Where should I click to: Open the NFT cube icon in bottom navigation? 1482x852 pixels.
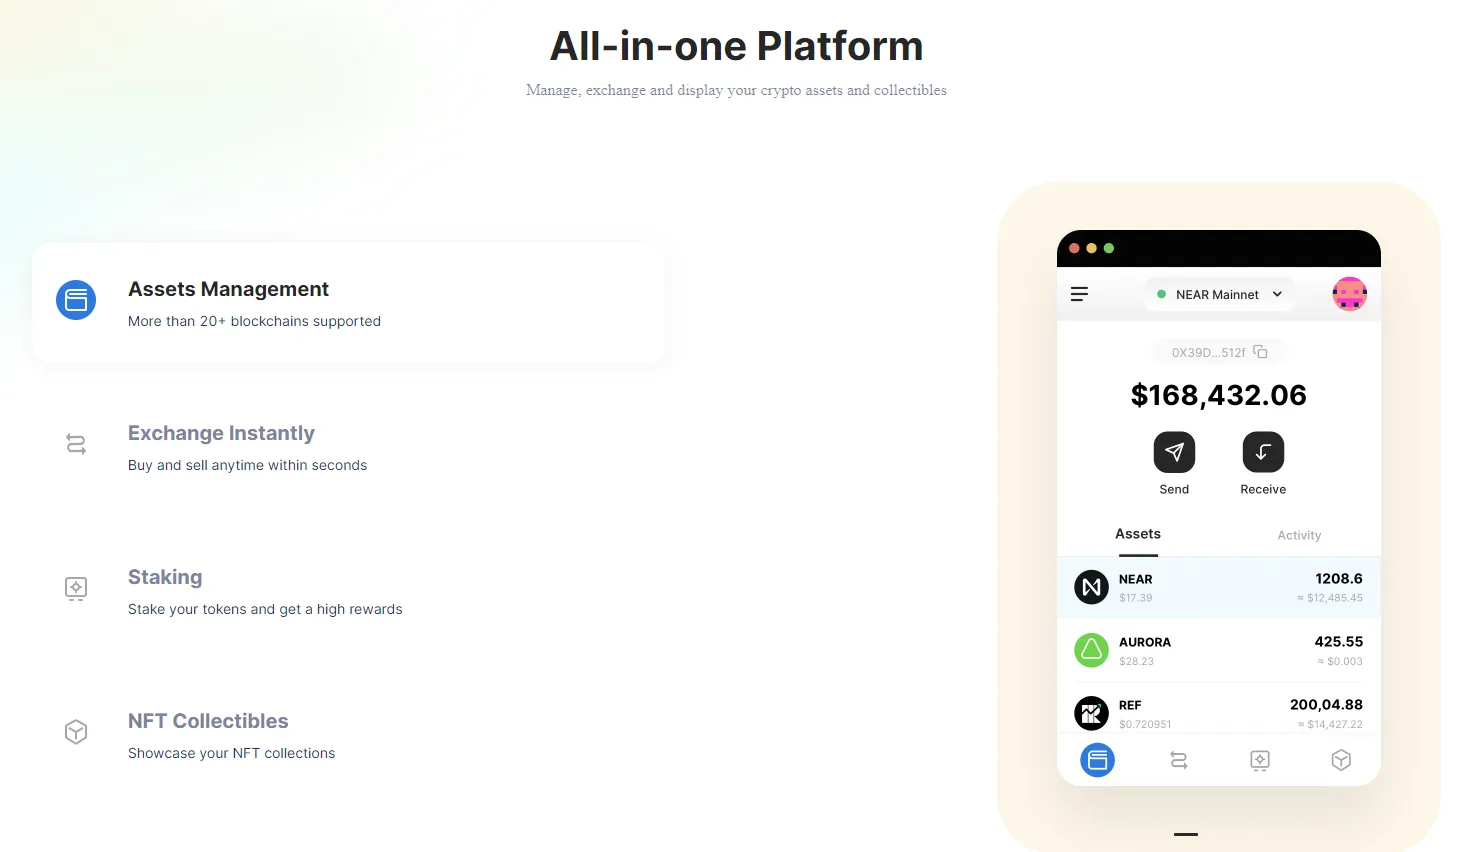pyautogui.click(x=1341, y=760)
